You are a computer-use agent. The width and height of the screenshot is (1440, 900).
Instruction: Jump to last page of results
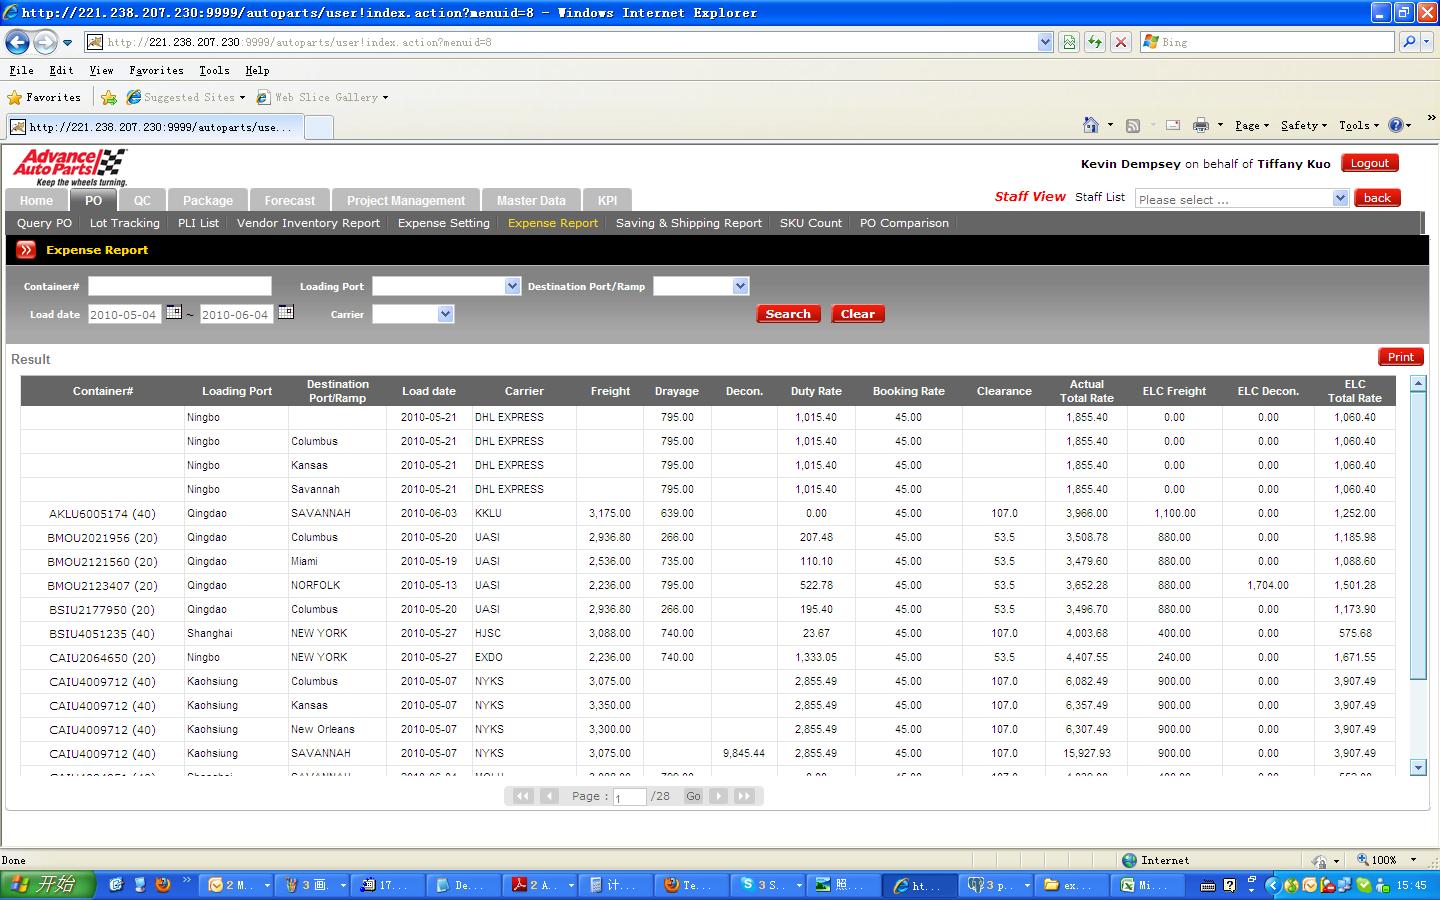click(x=744, y=796)
